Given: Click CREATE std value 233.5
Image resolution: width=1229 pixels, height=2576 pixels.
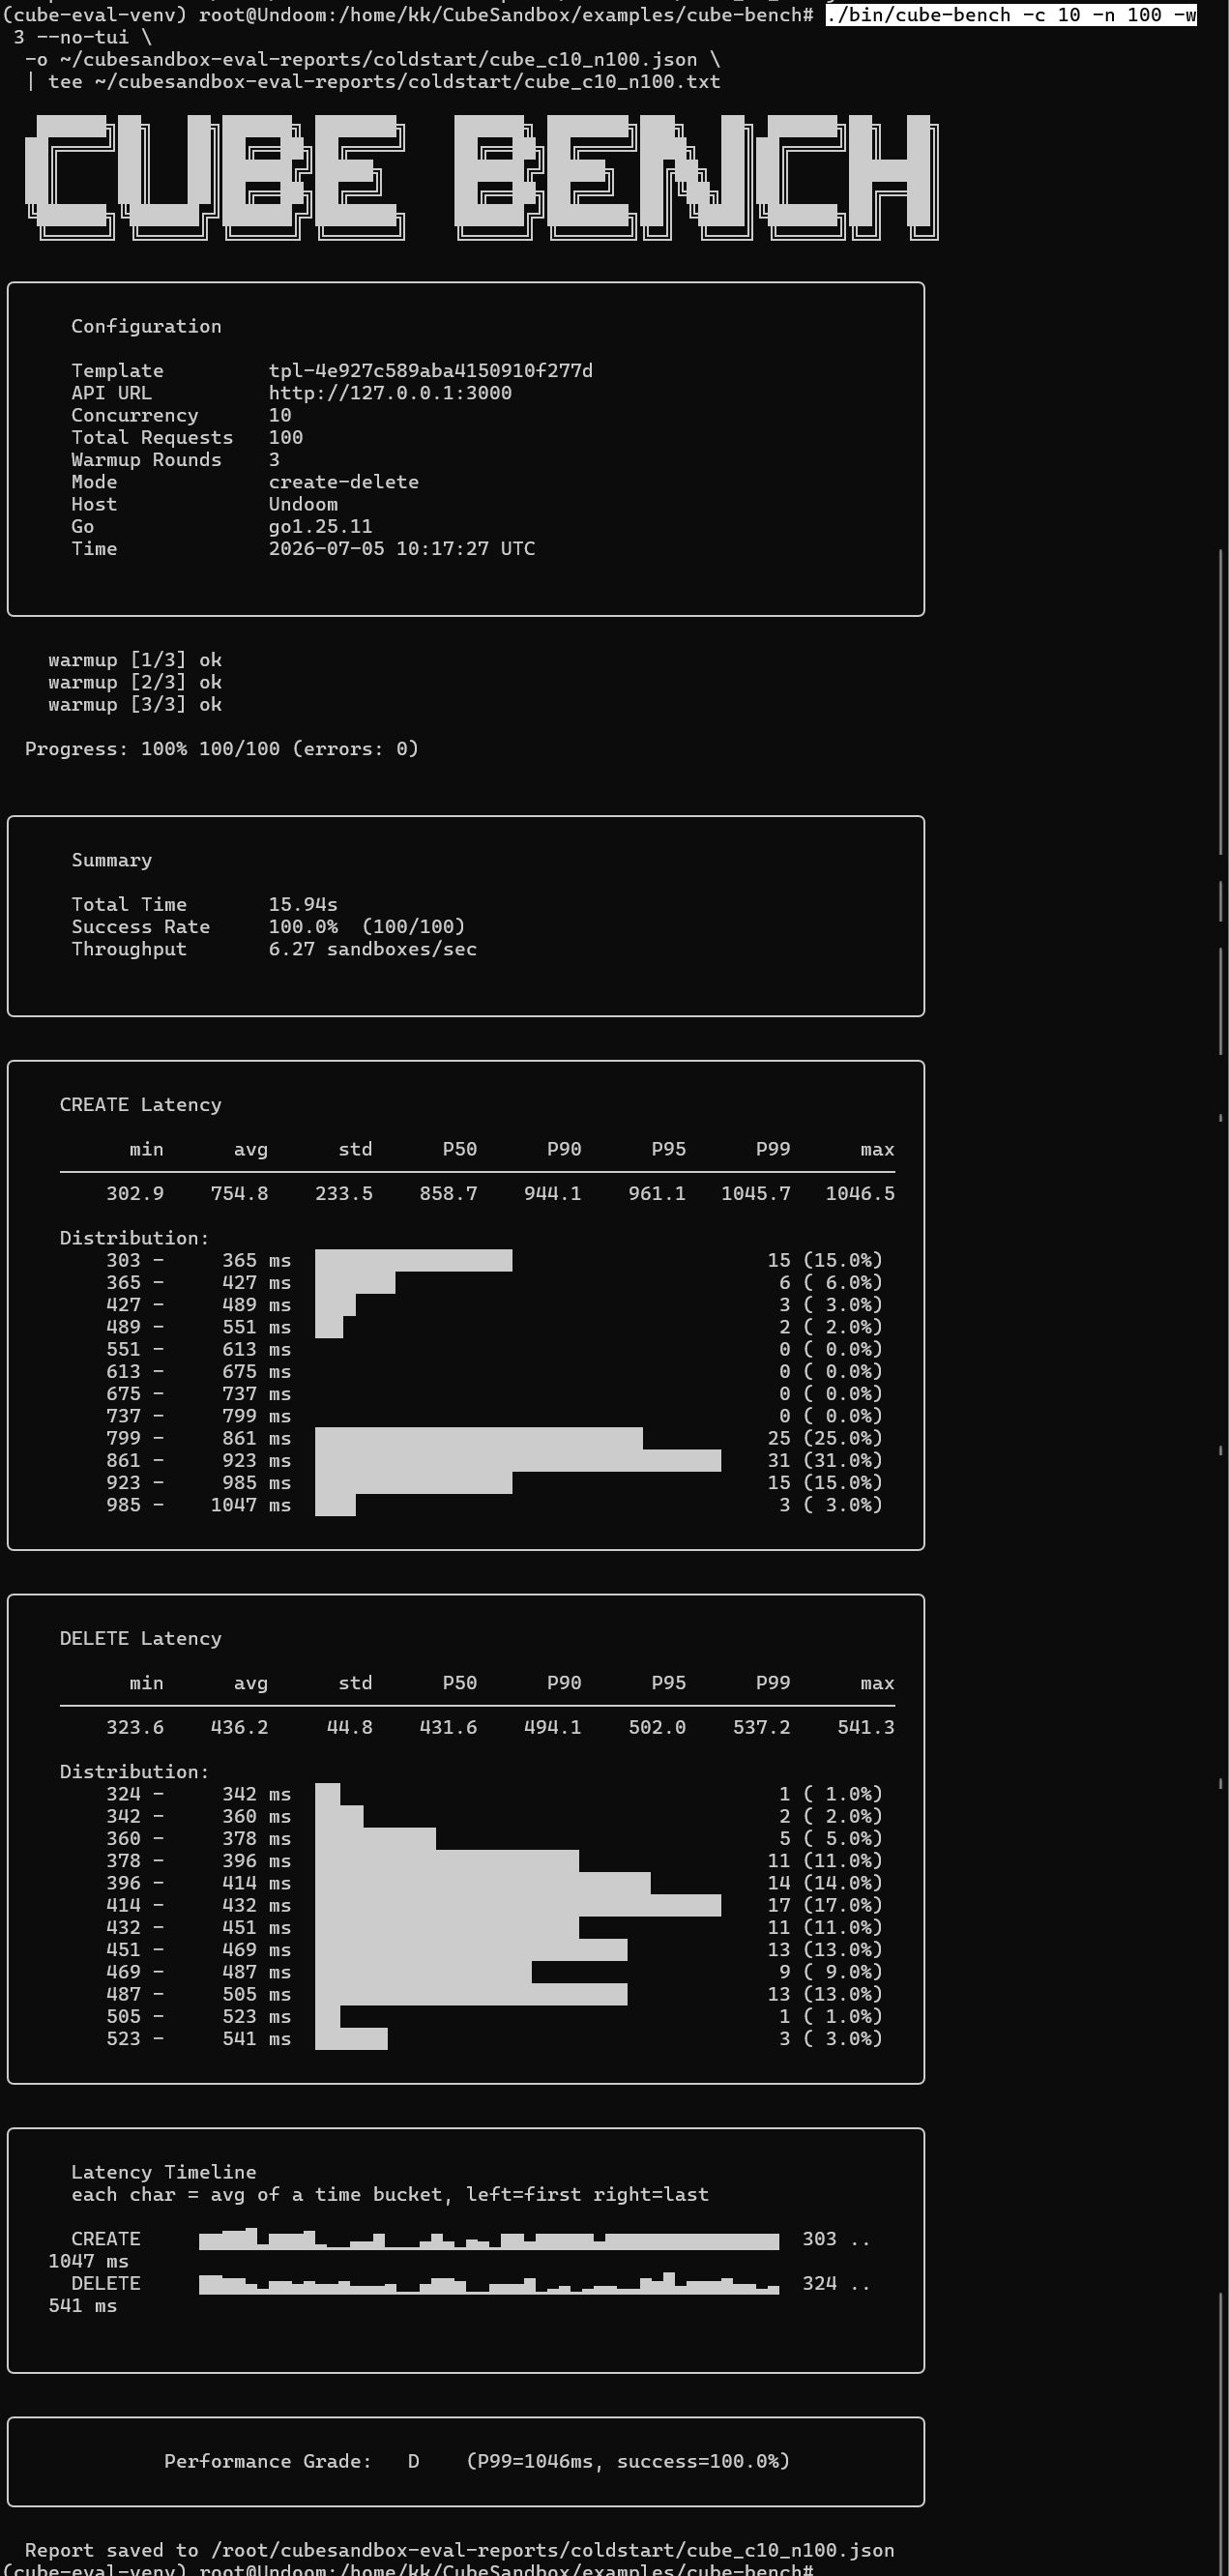Looking at the screenshot, I should click(x=344, y=1193).
